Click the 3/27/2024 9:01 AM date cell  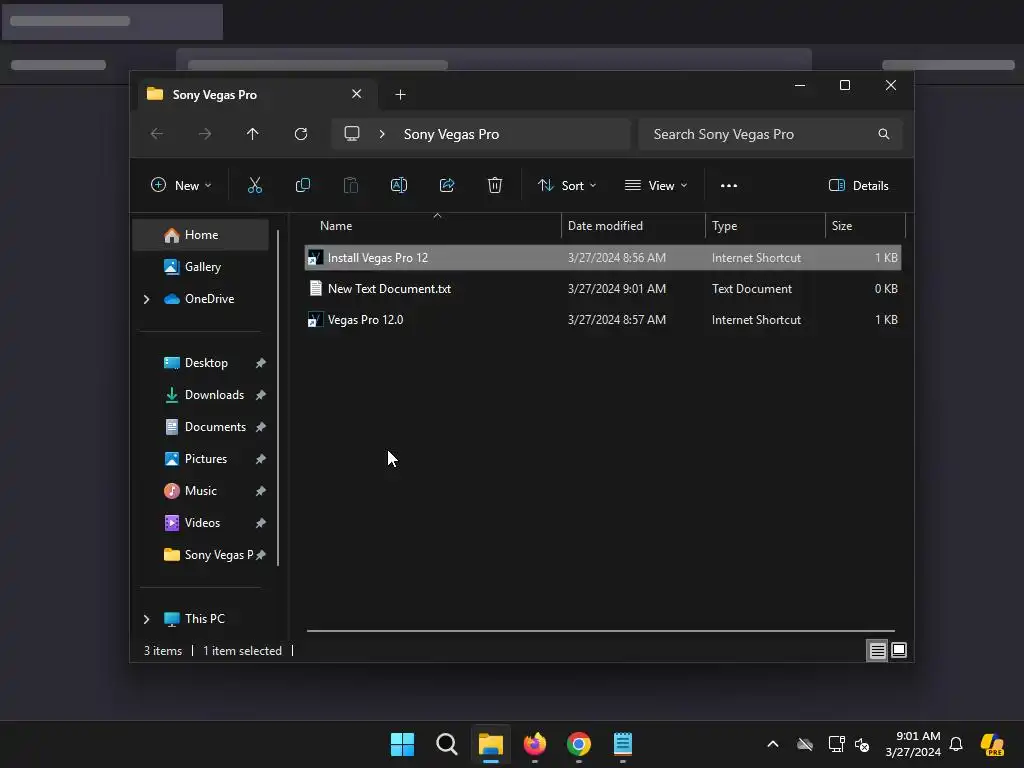[616, 289]
